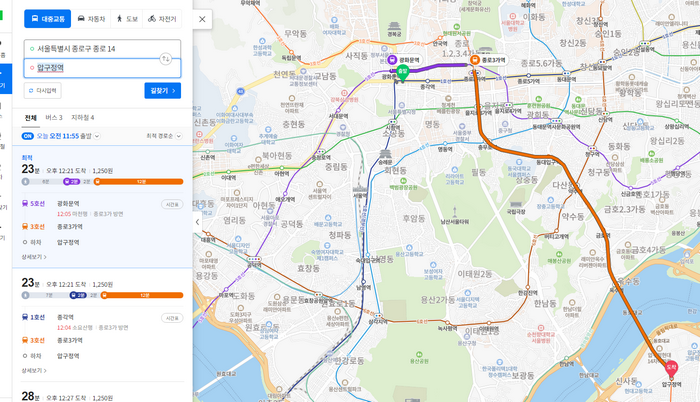Filter results by 버스 3 tab
This screenshot has width=700, height=402.
(x=54, y=117)
